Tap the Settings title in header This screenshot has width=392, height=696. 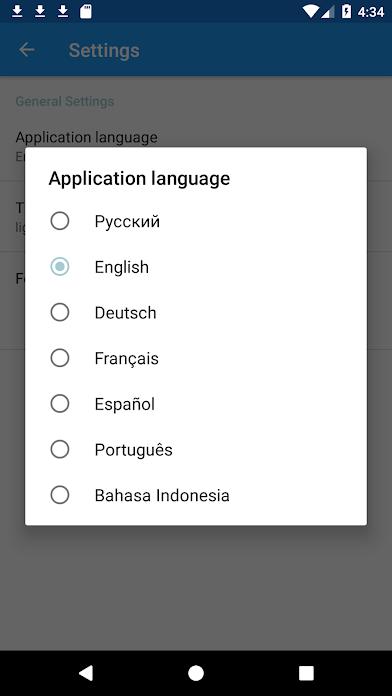point(104,50)
